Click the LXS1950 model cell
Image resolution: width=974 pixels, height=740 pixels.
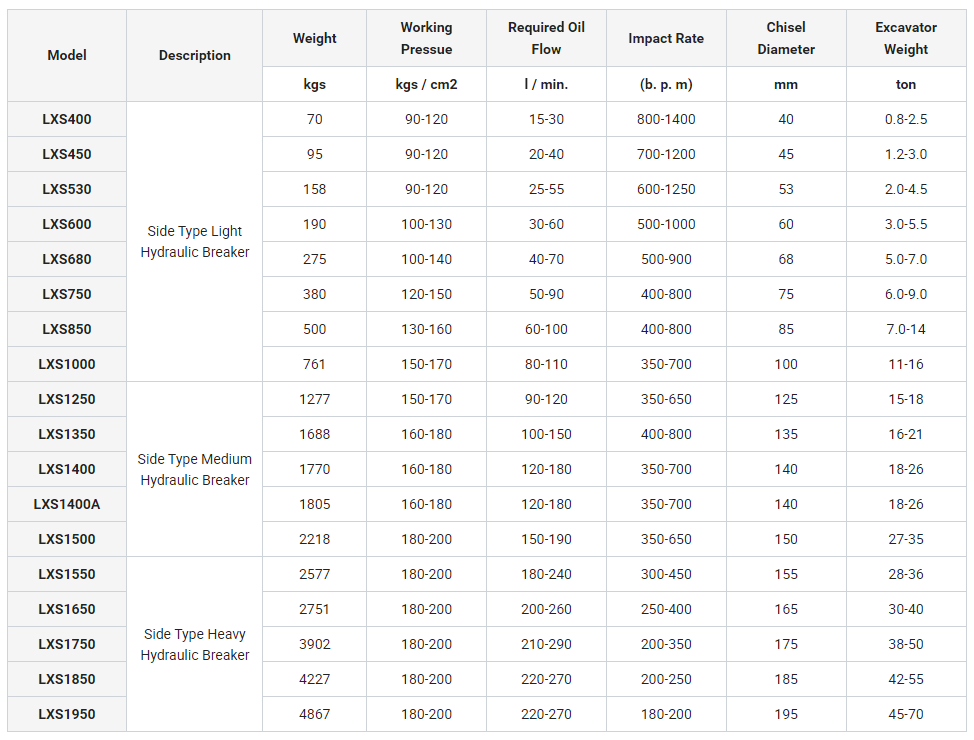pos(67,714)
